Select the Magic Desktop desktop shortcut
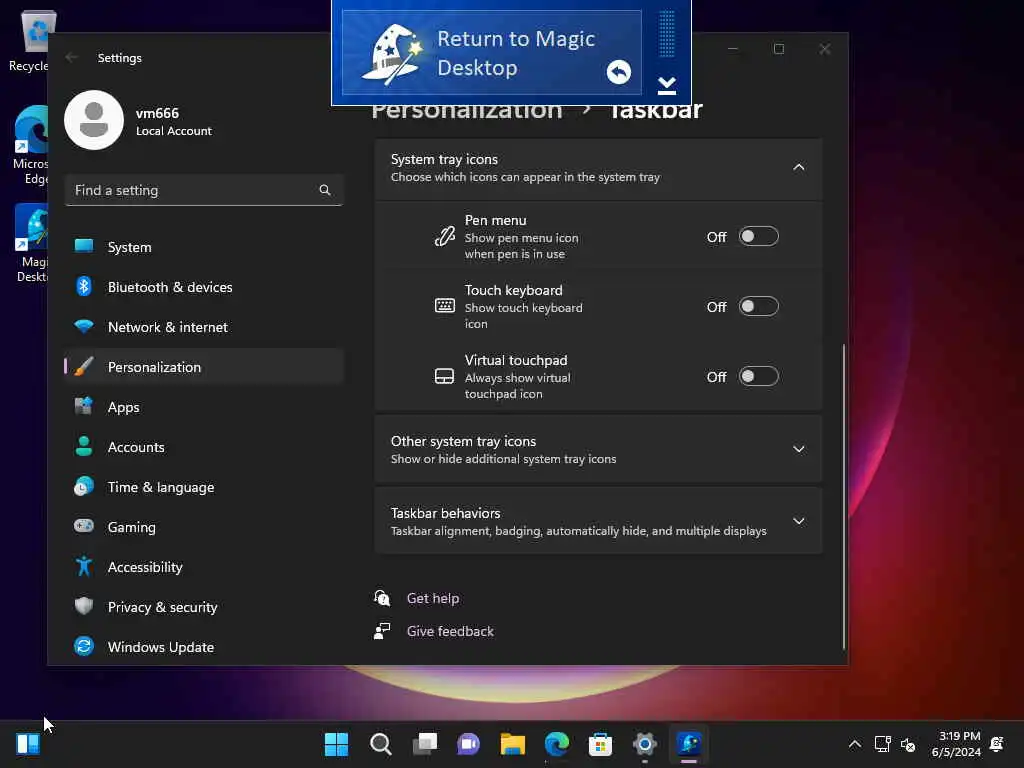This screenshot has height=768, width=1024. 31,243
